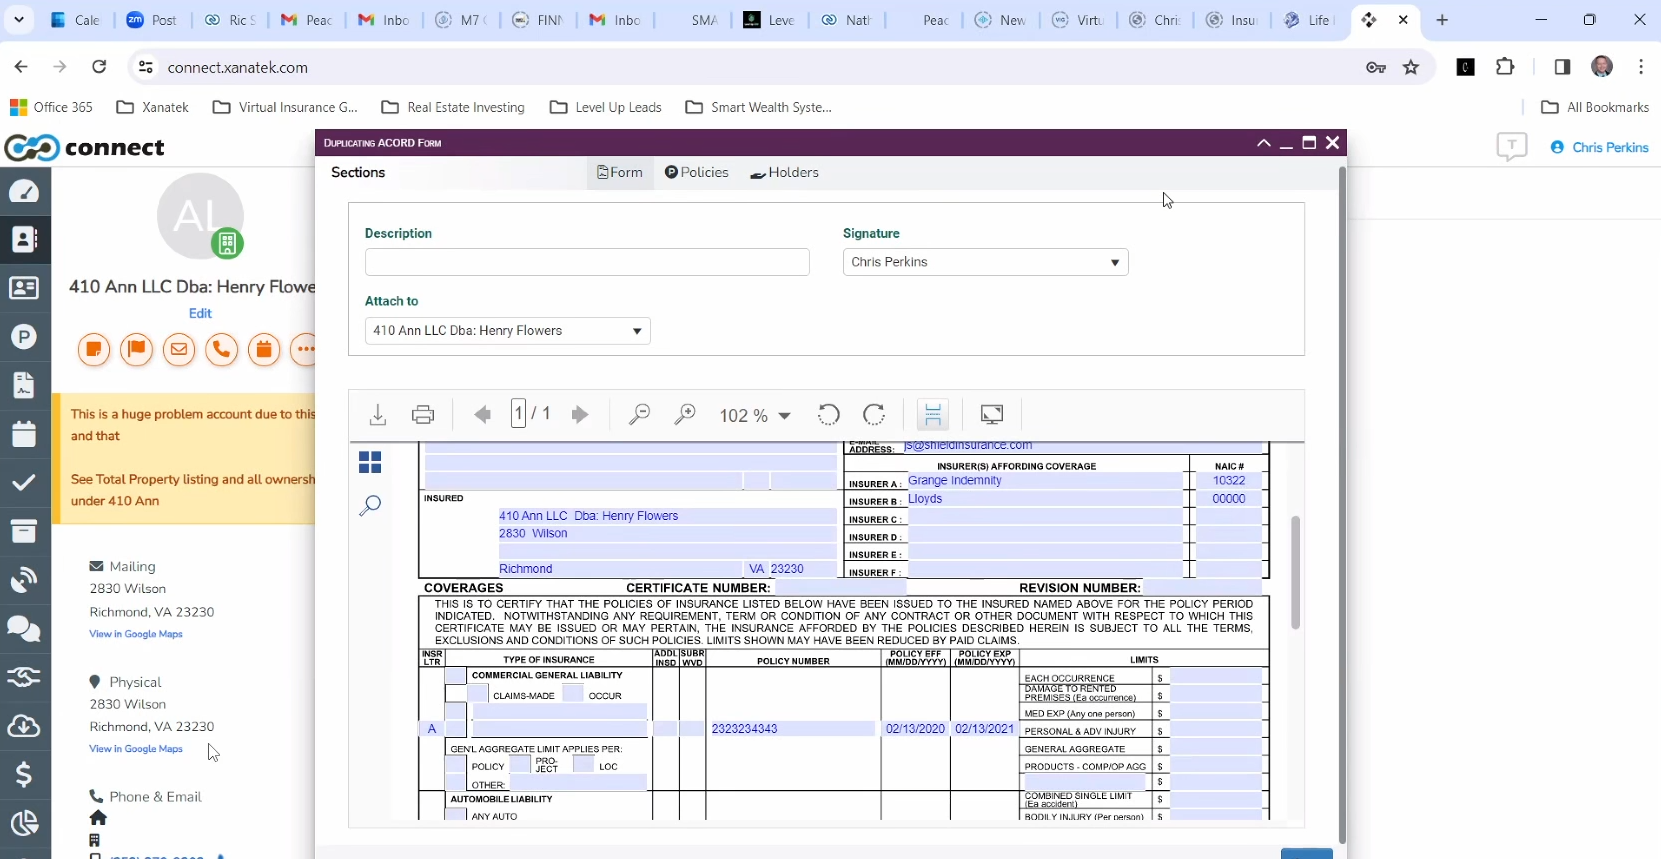Tick the Policy aggregate limit checkbox
The image size is (1661, 859).
tap(456, 766)
